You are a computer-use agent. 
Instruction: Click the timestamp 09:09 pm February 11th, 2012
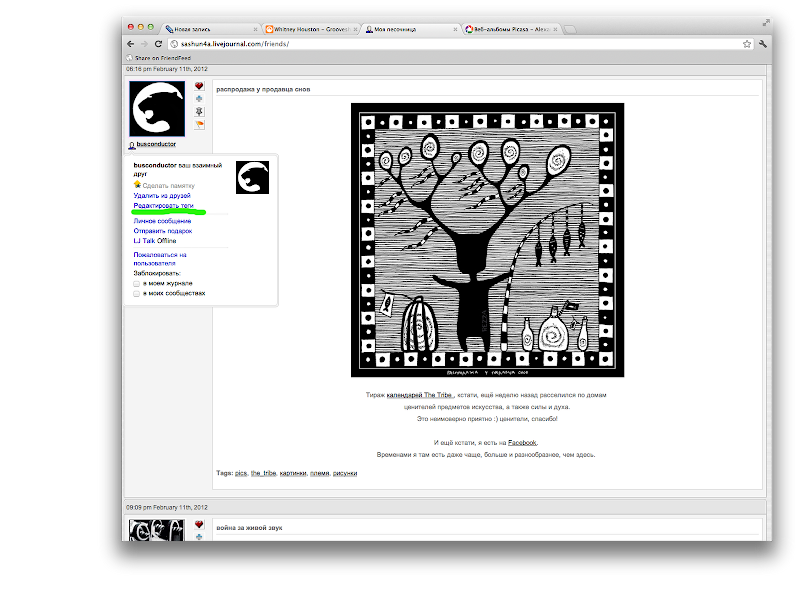click(167, 508)
